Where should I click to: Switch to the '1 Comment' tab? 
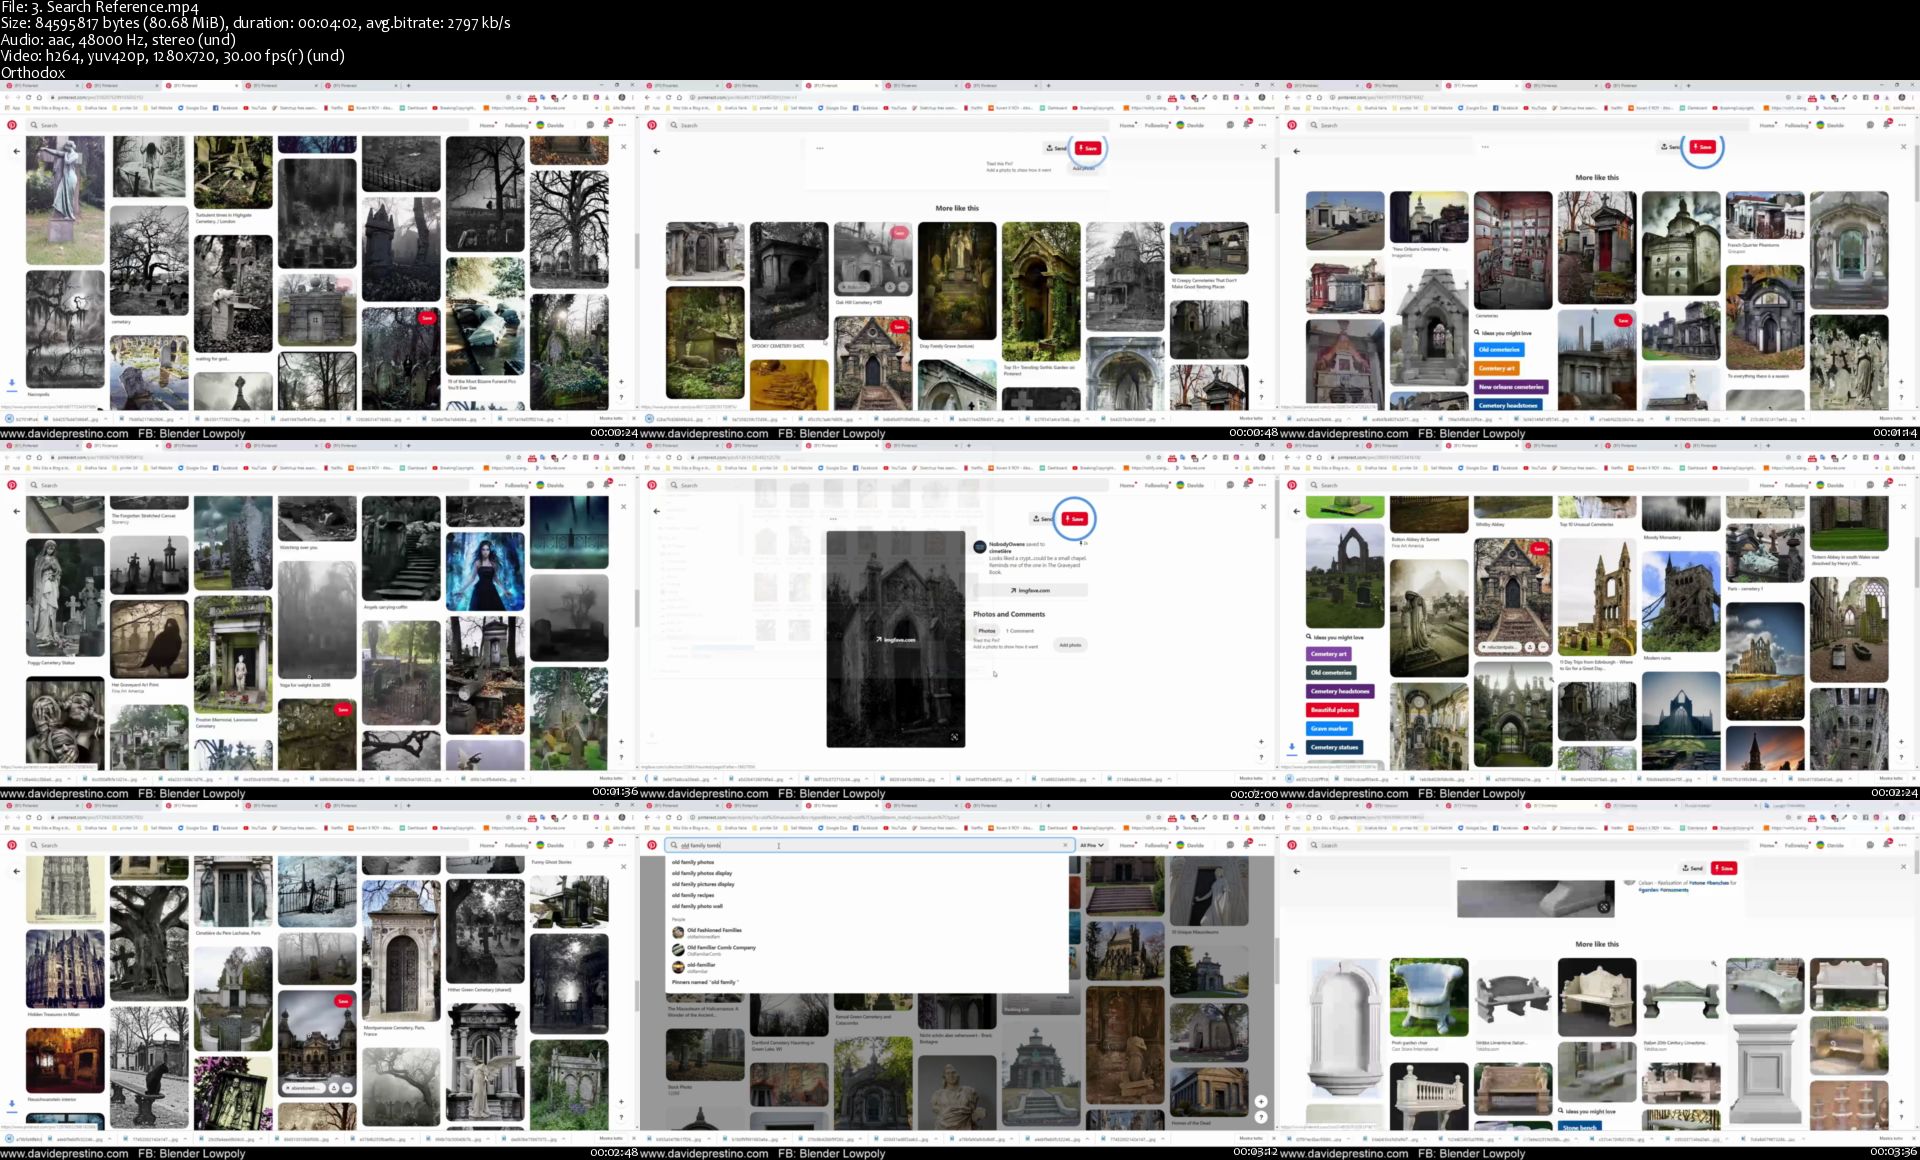point(1020,631)
